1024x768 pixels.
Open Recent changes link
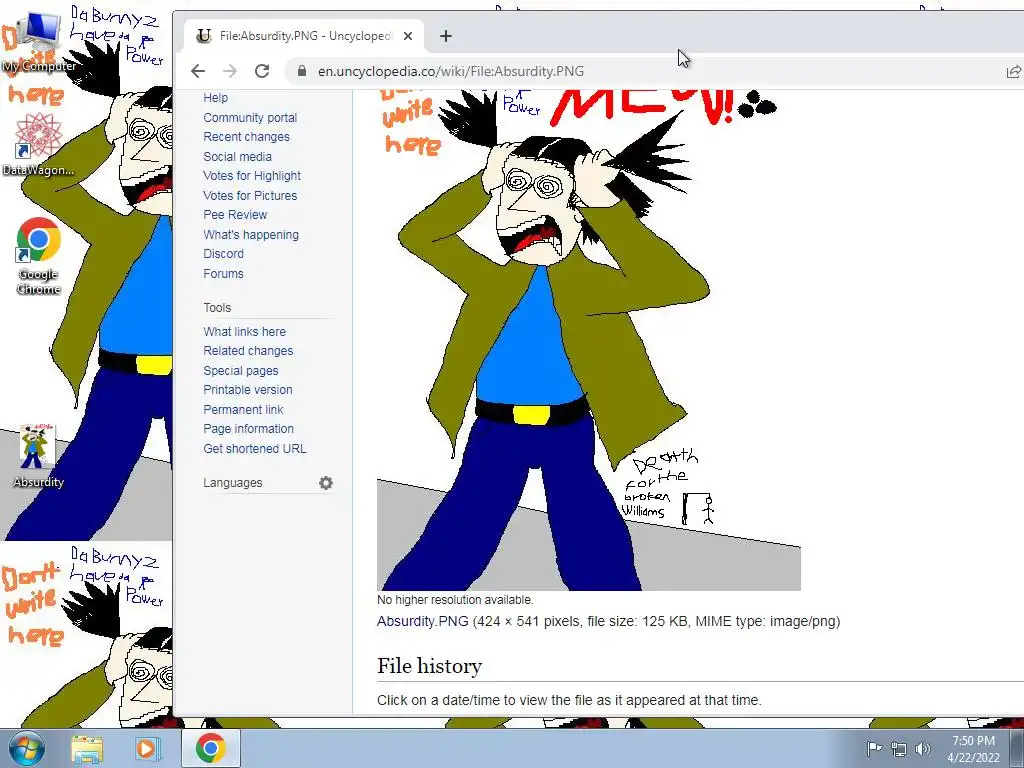pos(246,136)
